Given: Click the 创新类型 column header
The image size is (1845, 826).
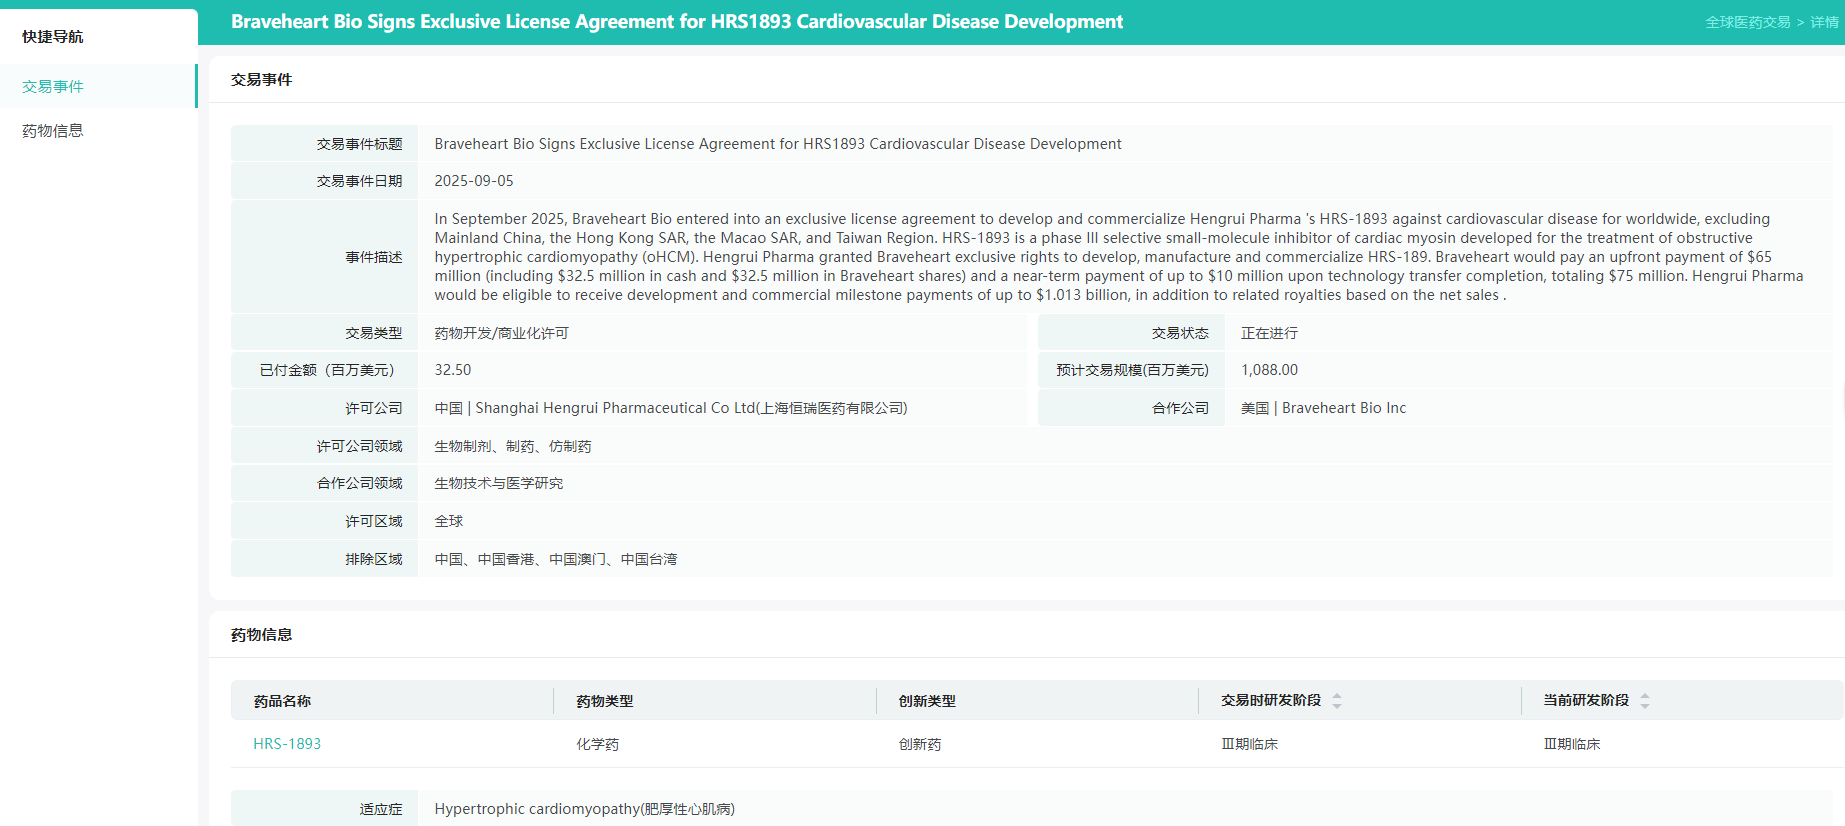Looking at the screenshot, I should pyautogui.click(x=927, y=701).
